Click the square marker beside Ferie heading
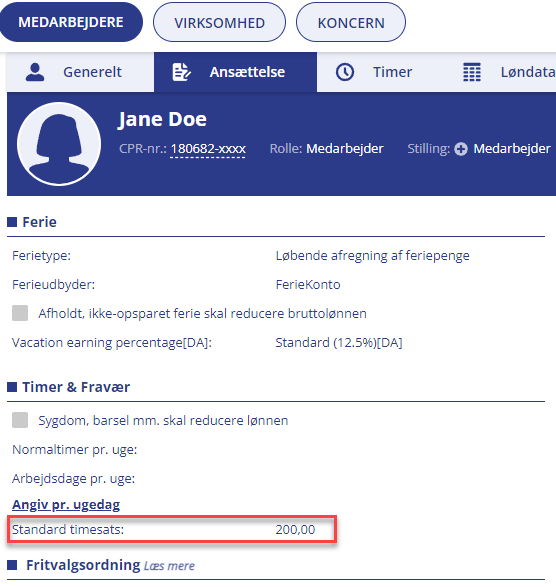Viewport: 556px width, 587px height. click(12, 222)
